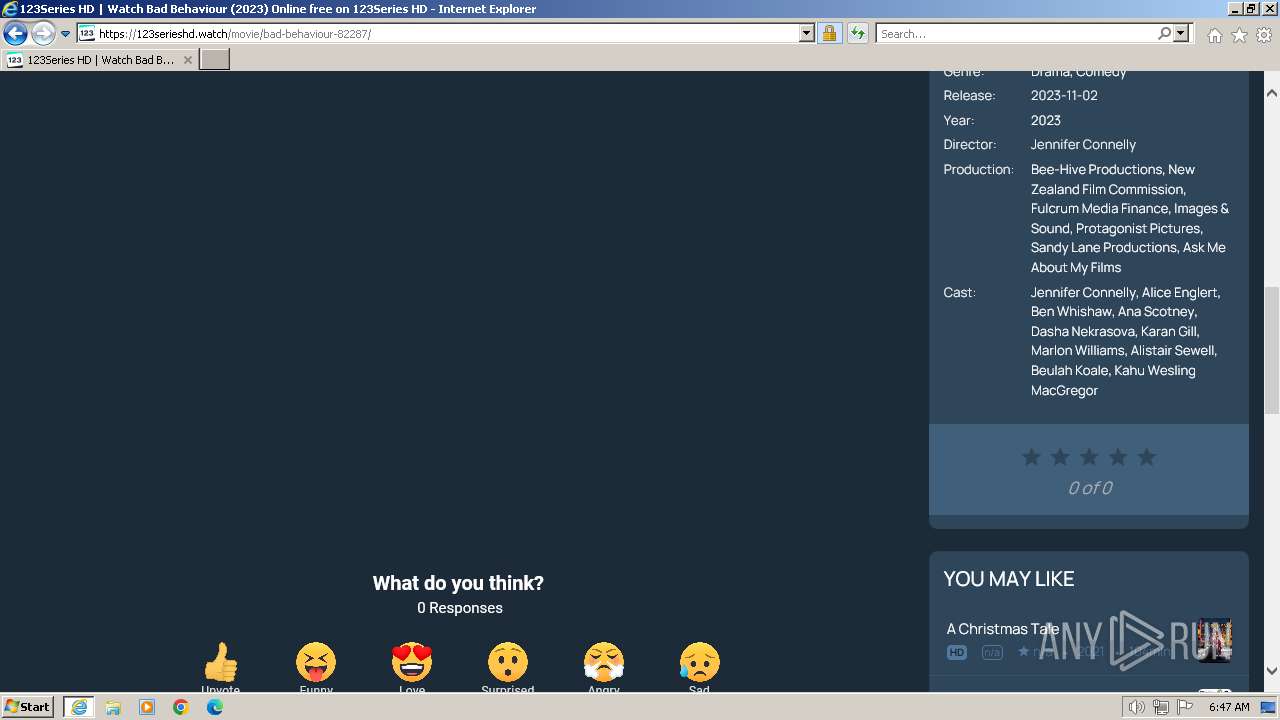
Task: Rate the movie four stars
Action: (1118, 457)
